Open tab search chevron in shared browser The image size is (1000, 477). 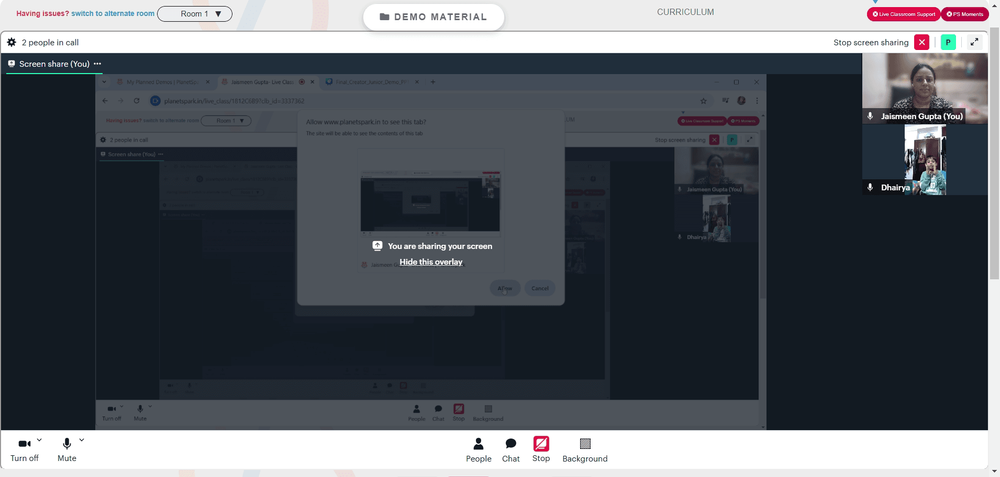(x=105, y=82)
